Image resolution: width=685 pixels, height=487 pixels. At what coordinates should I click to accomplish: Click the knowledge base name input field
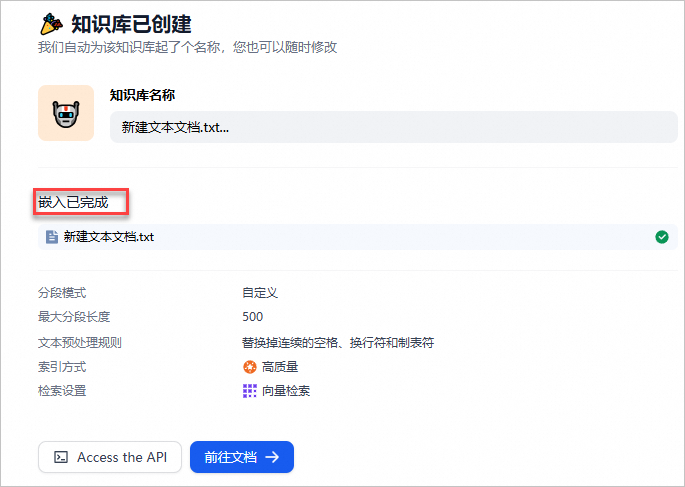tap(393, 128)
